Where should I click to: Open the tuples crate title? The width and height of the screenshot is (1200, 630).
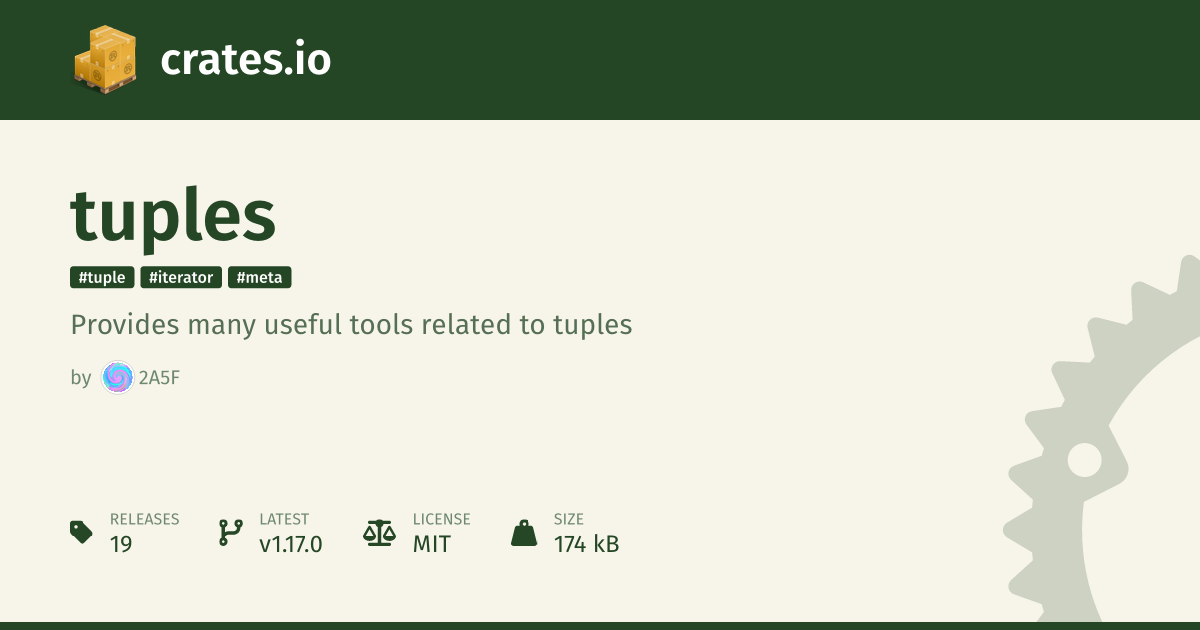pos(173,216)
